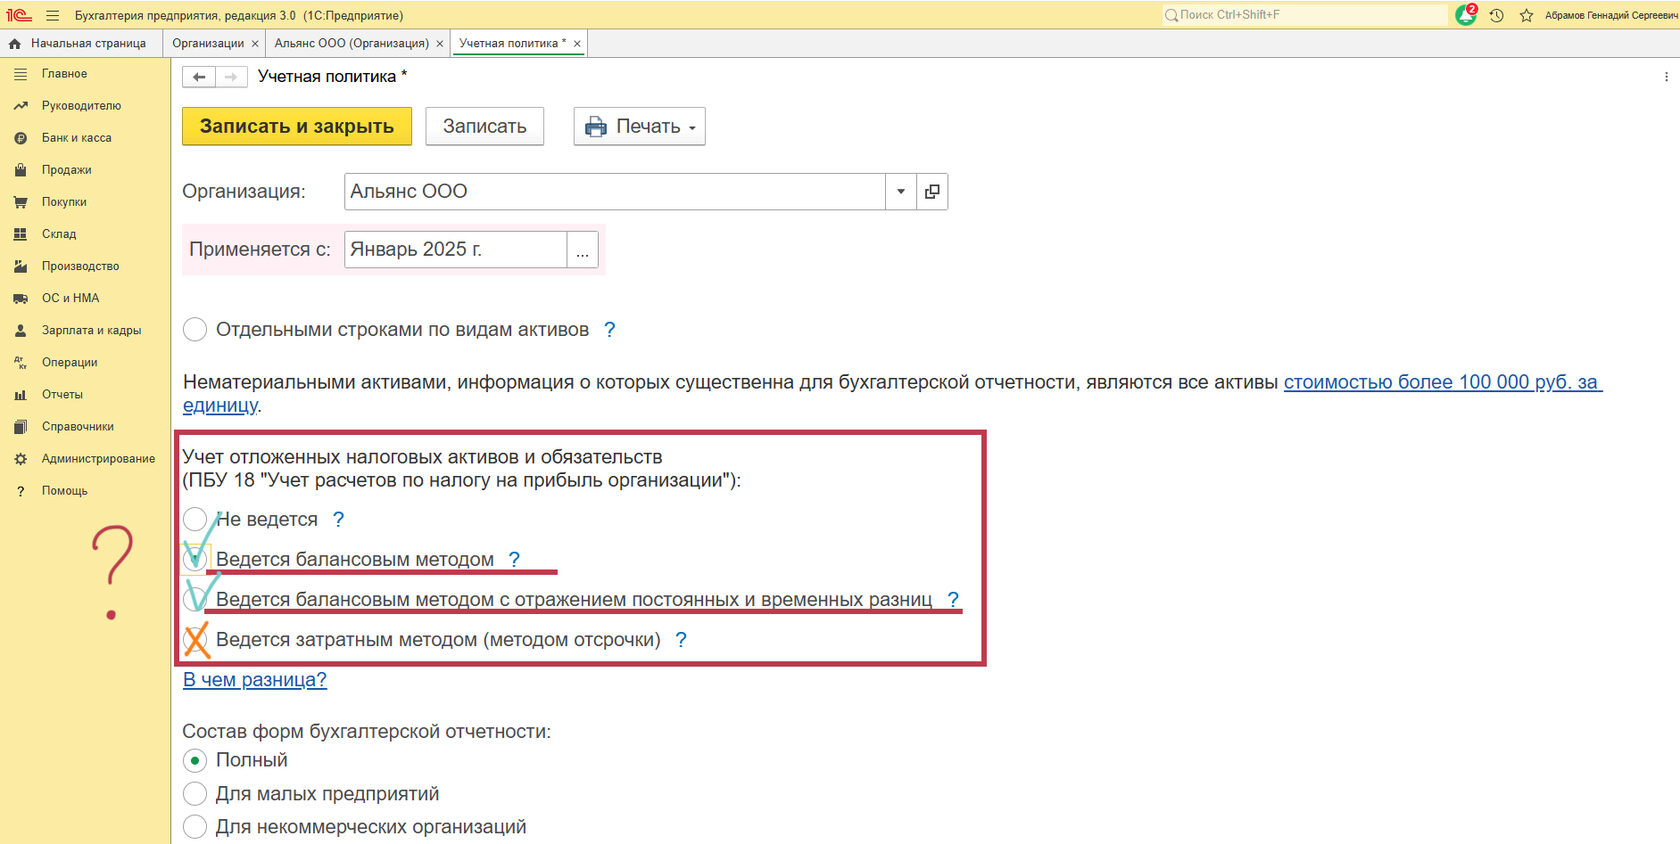The width and height of the screenshot is (1680, 844).
Task: Open the more actions kebab menu
Action: pyautogui.click(x=1666, y=77)
